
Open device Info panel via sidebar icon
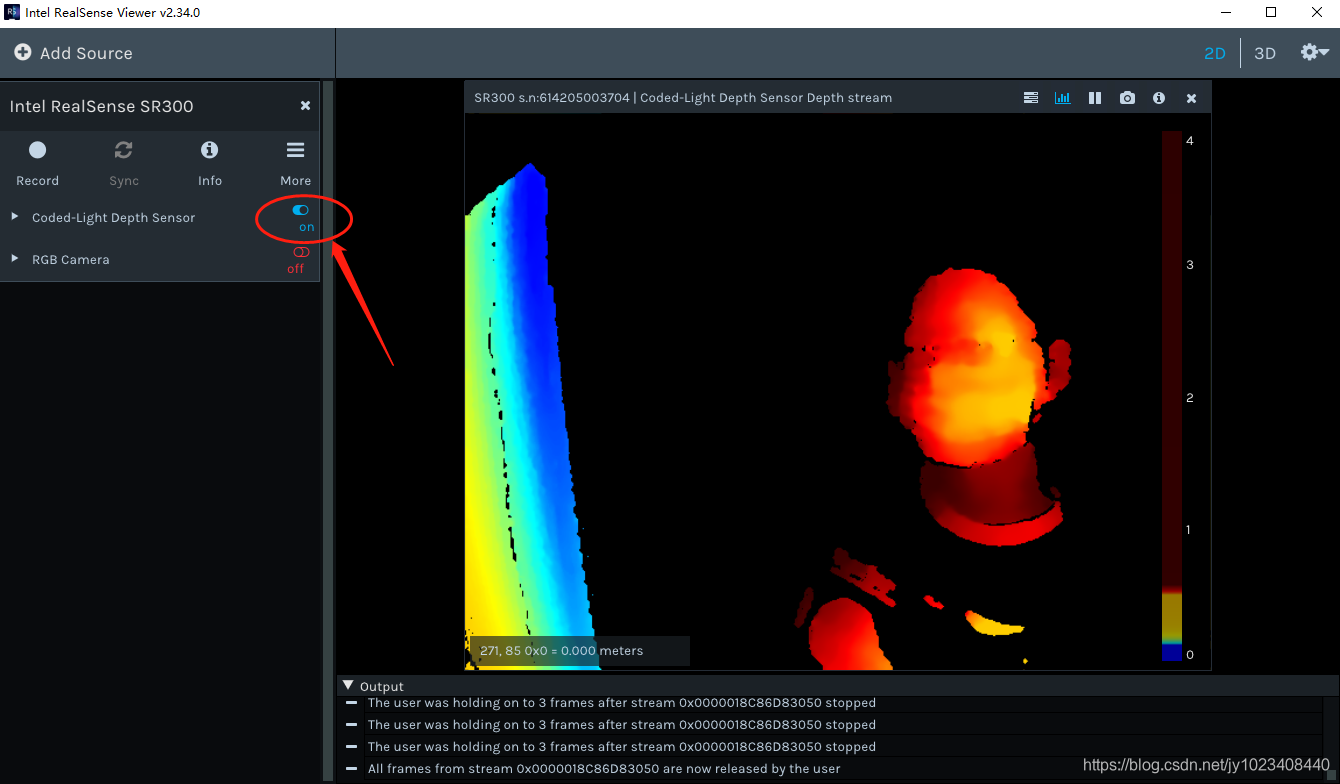click(209, 149)
